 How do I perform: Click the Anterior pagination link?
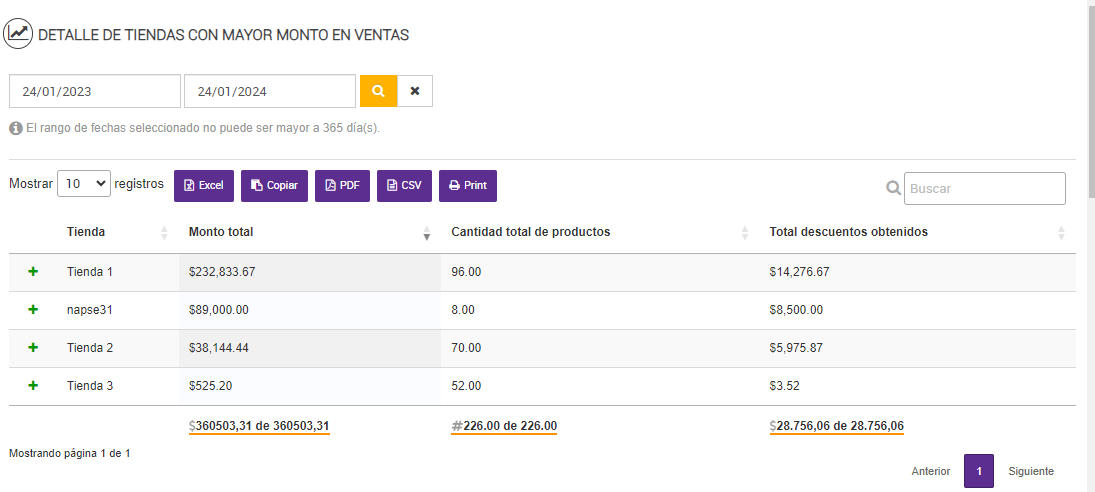coord(931,471)
